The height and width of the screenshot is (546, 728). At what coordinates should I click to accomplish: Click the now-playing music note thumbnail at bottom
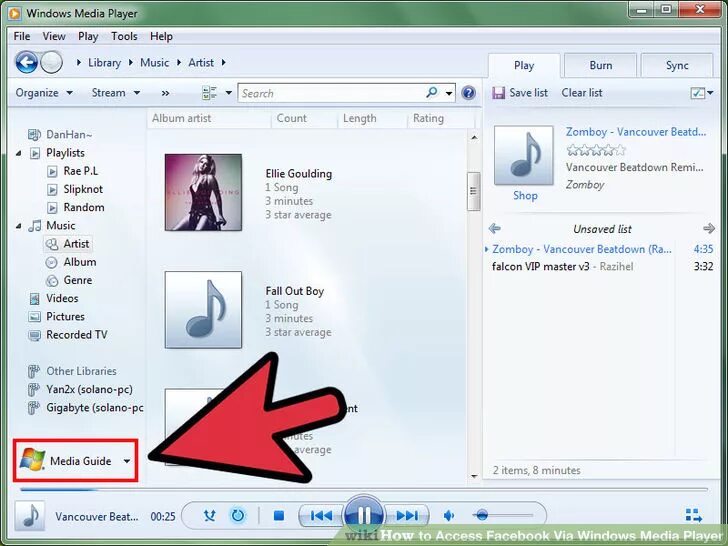click(30, 515)
